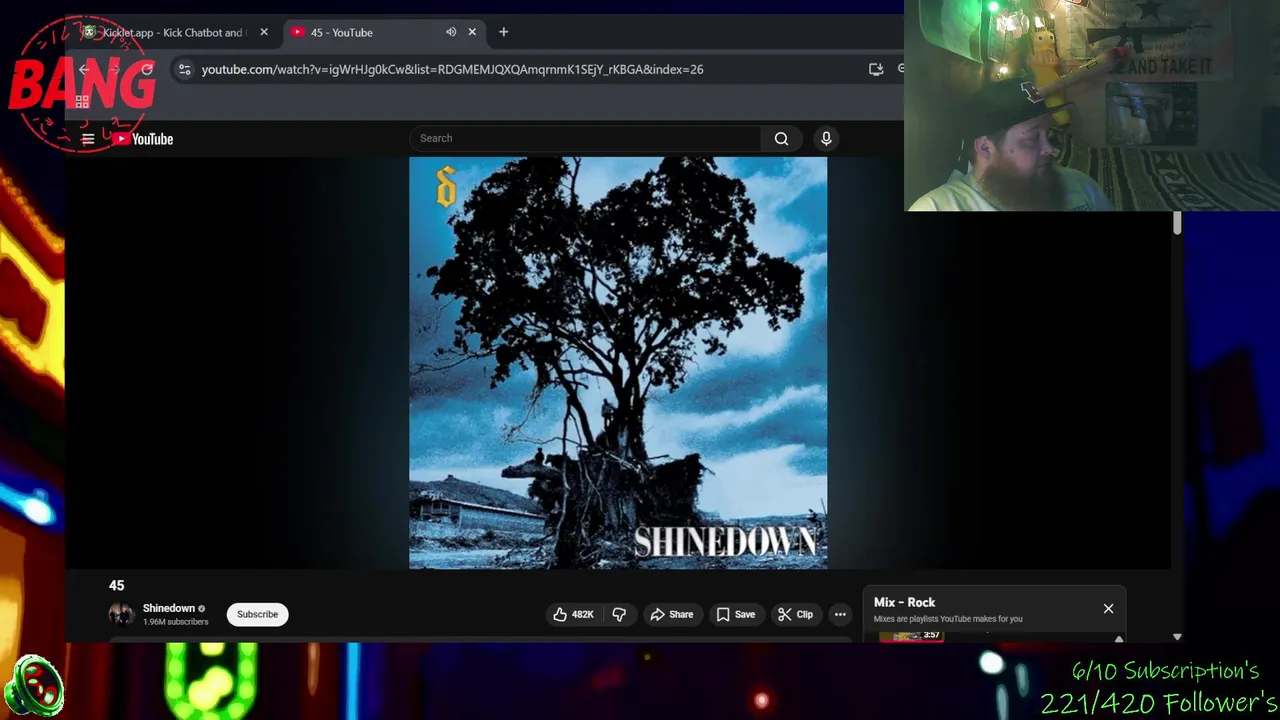Click the Shinedown album art video player
The width and height of the screenshot is (1280, 720).
coord(618,363)
